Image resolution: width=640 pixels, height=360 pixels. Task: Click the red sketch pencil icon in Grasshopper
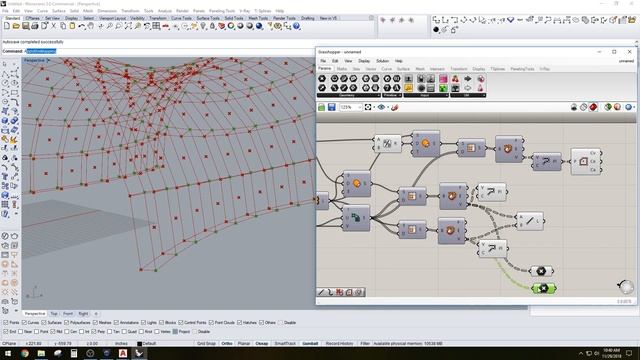click(x=394, y=107)
